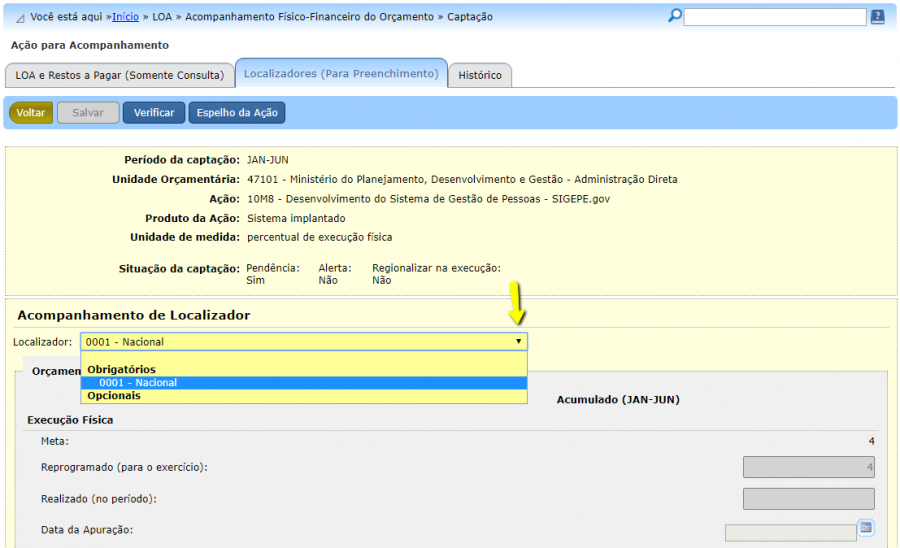The width and height of the screenshot is (900, 548).
Task: Click the Data da Apuração date field
Action: point(791,533)
